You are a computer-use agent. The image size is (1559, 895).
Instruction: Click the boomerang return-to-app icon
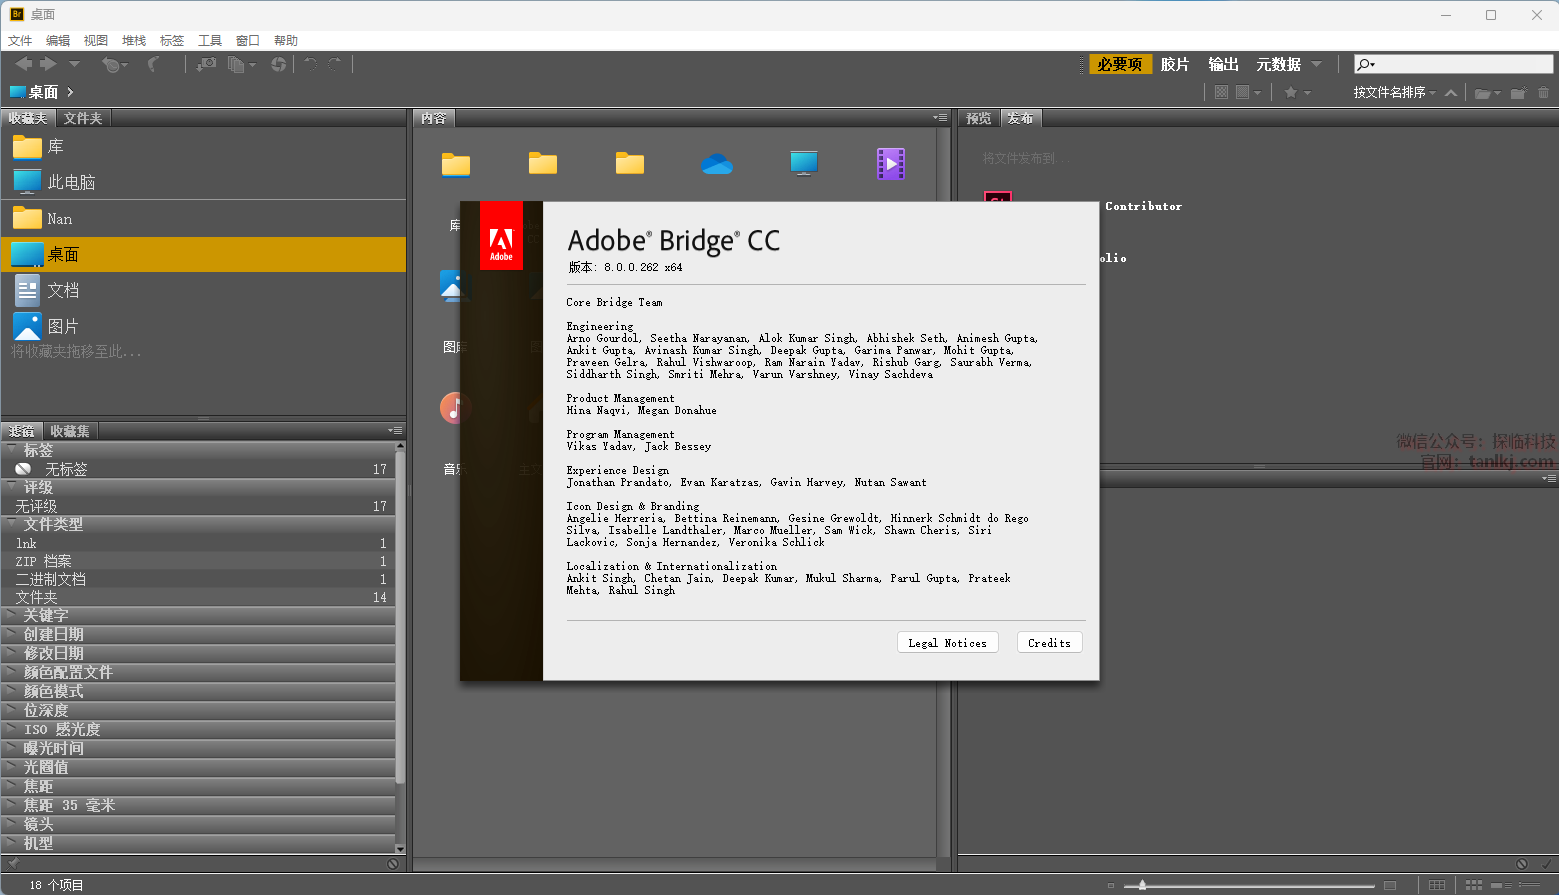pyautogui.click(x=153, y=64)
